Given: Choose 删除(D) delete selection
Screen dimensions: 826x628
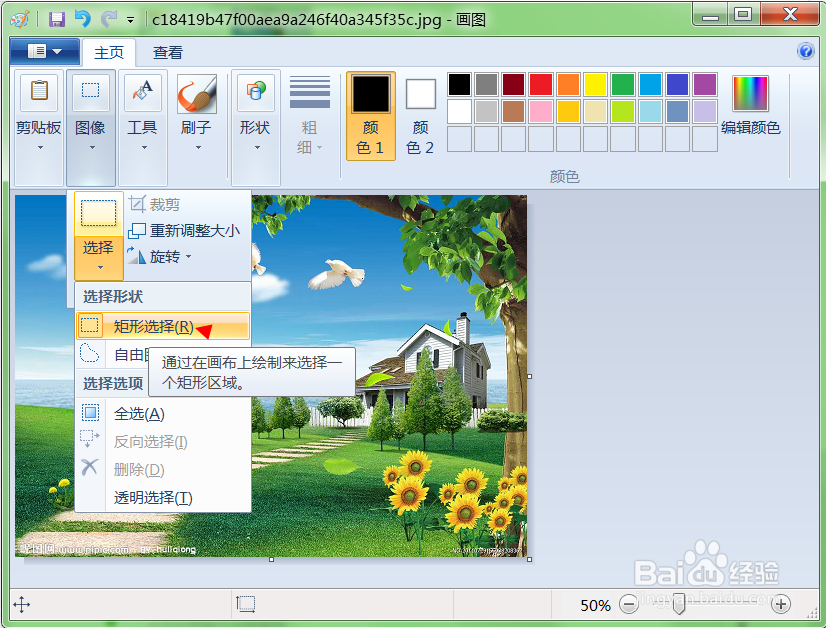Looking at the screenshot, I should 163,469.
